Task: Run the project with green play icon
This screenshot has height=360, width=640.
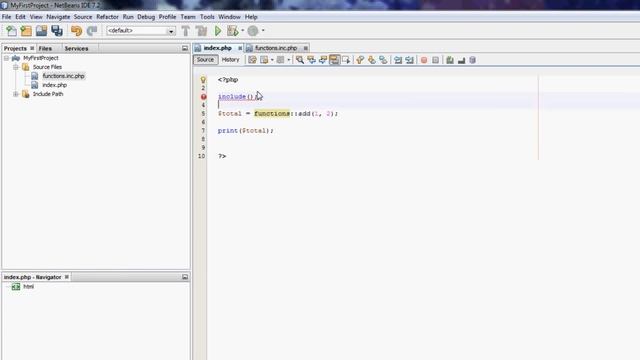Action: pos(218,31)
